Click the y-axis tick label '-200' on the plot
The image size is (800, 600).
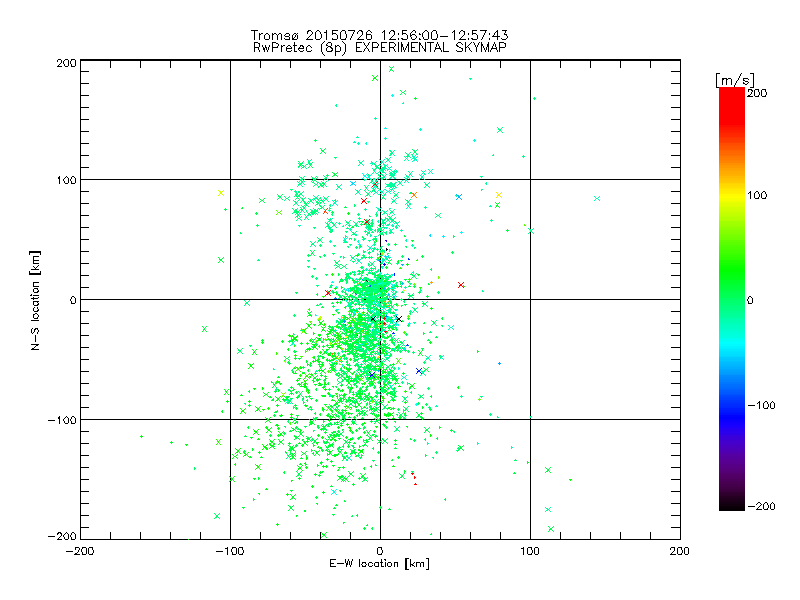click(62, 536)
